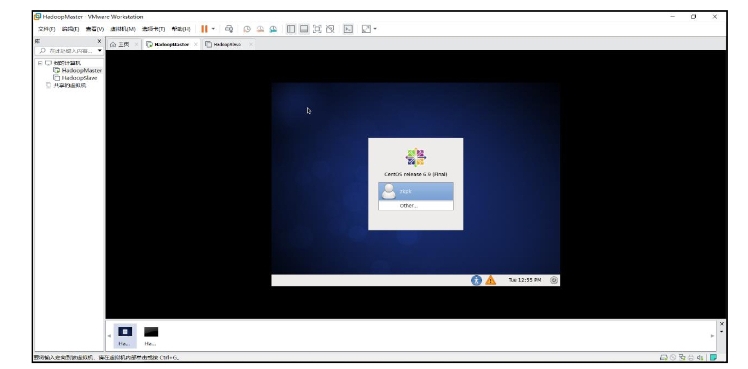
Task: Click the printer status bar icon
Action: [x=691, y=357]
